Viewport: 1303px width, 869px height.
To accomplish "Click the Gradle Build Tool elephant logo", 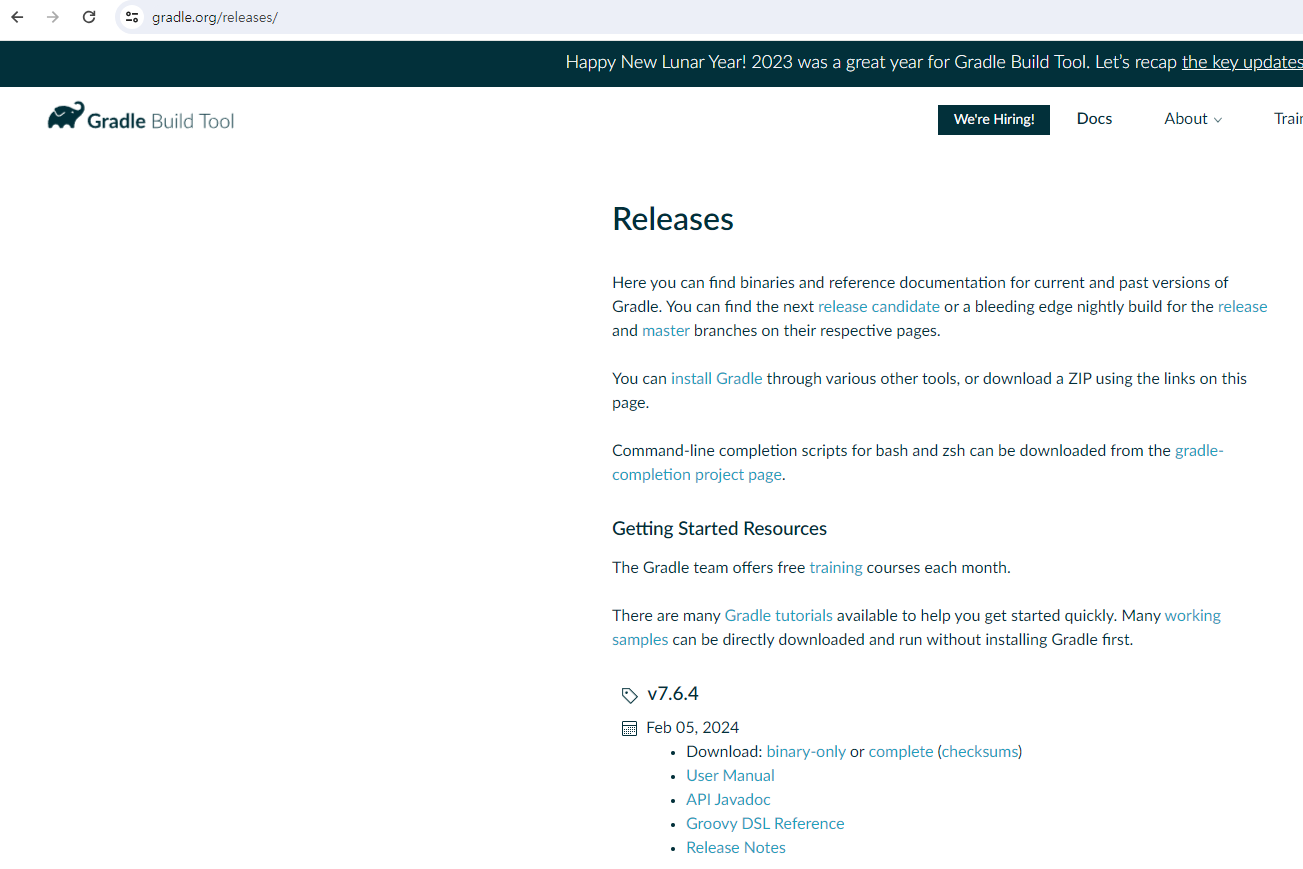I will 141,119.
